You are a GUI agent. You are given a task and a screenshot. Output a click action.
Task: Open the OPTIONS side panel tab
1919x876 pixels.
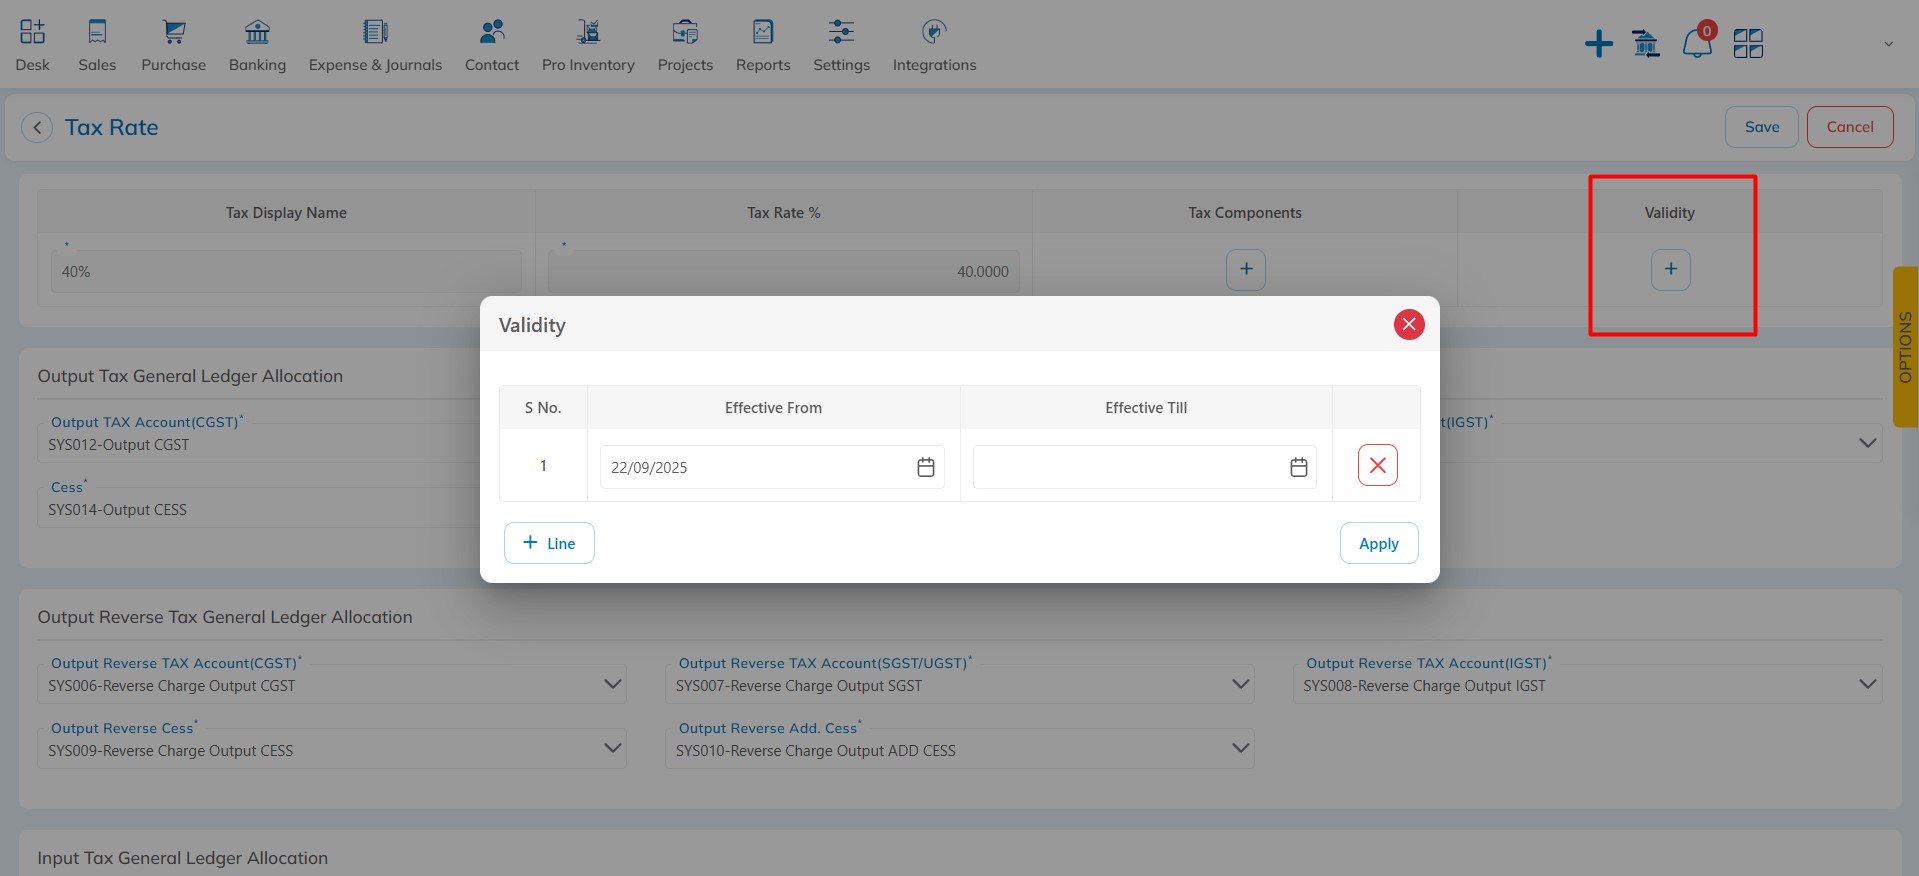coord(1905,347)
